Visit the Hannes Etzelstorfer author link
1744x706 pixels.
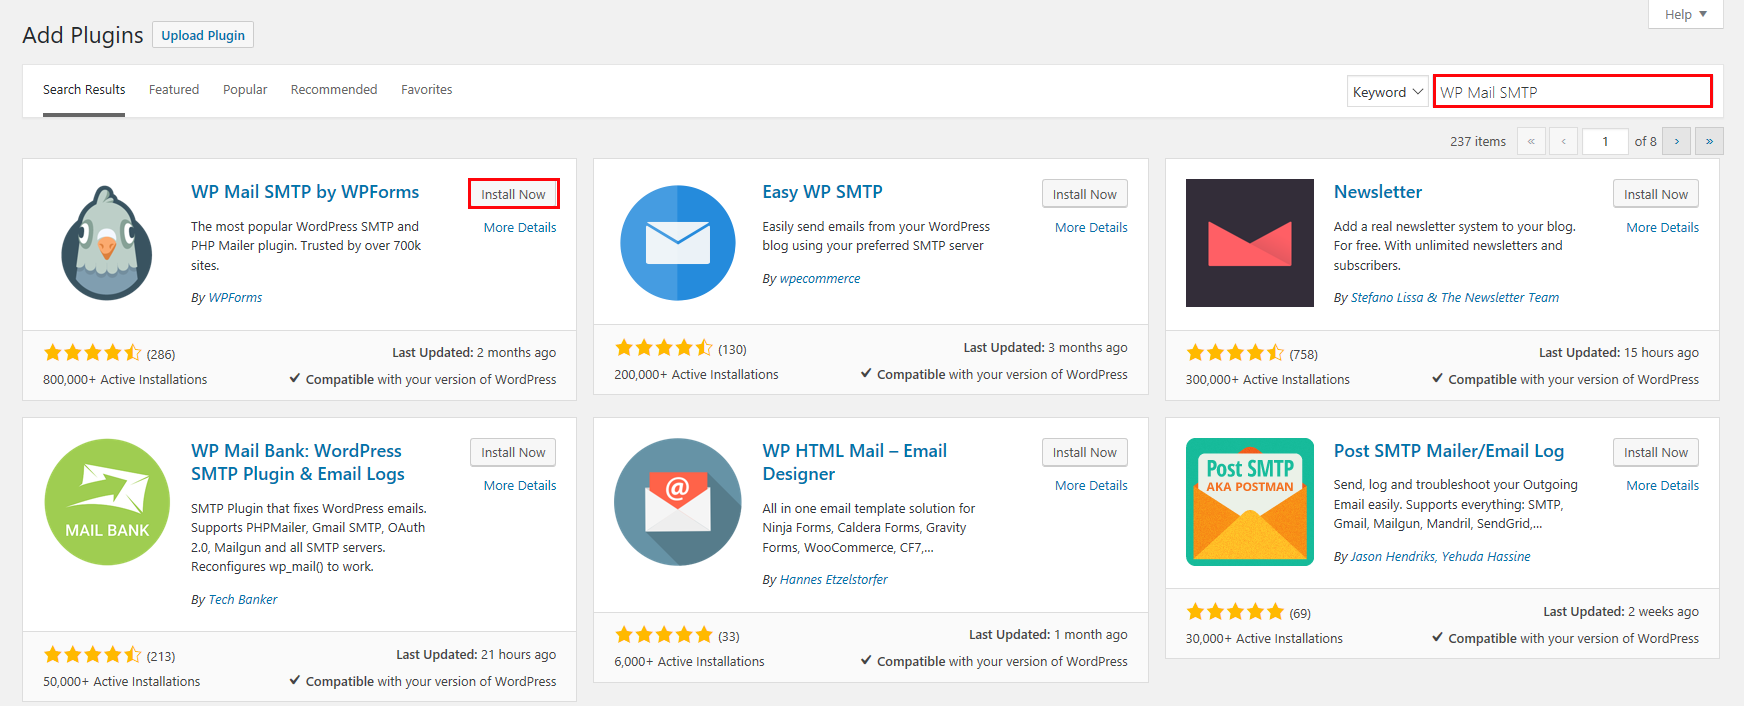click(834, 580)
